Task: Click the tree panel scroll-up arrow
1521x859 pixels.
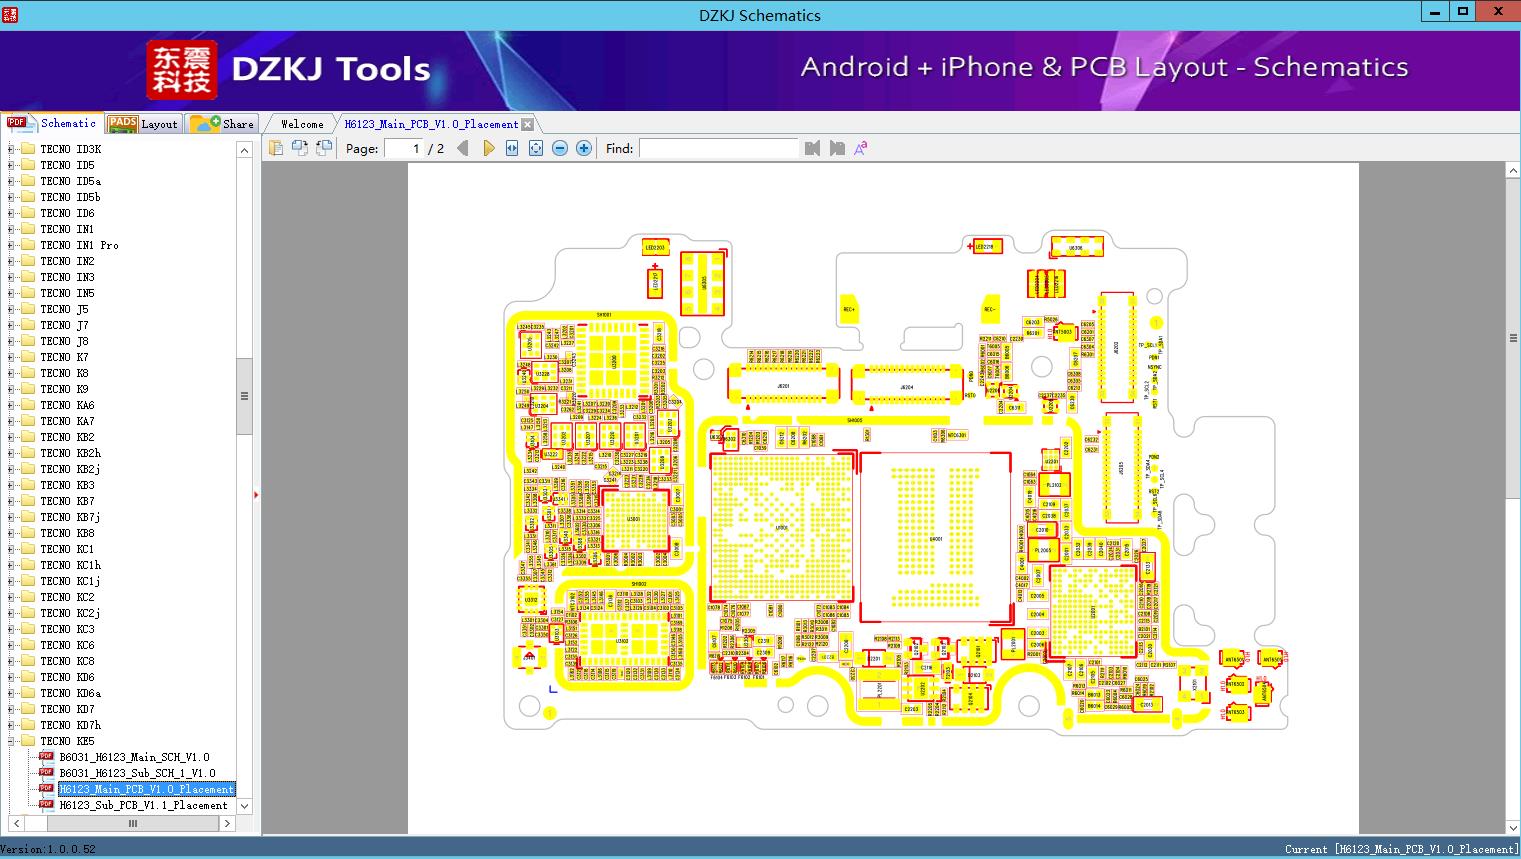Action: (244, 149)
